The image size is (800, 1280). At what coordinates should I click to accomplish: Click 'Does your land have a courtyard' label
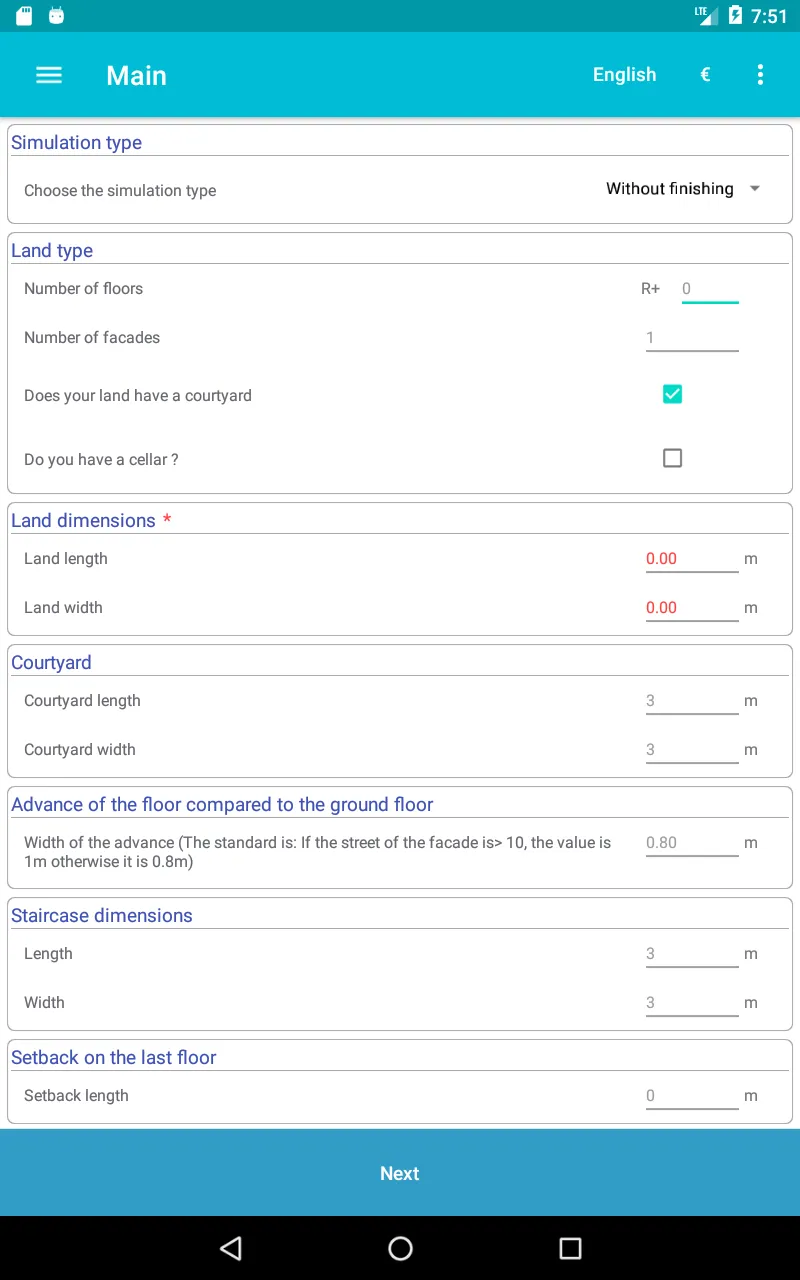click(x=138, y=396)
